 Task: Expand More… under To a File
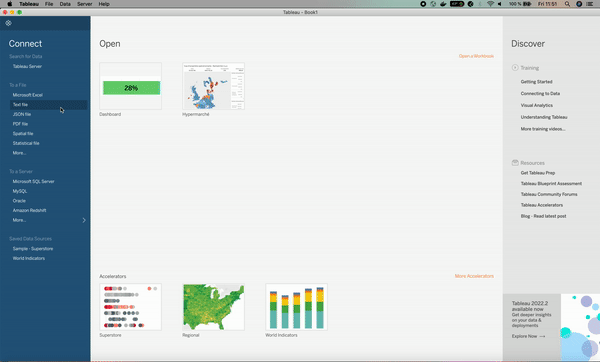click(x=19, y=153)
